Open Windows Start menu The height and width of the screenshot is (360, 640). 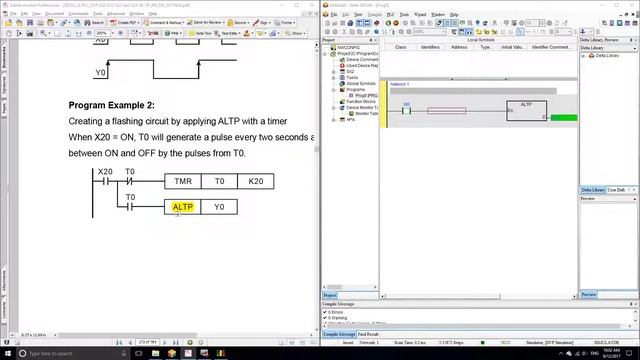click(x=7, y=353)
